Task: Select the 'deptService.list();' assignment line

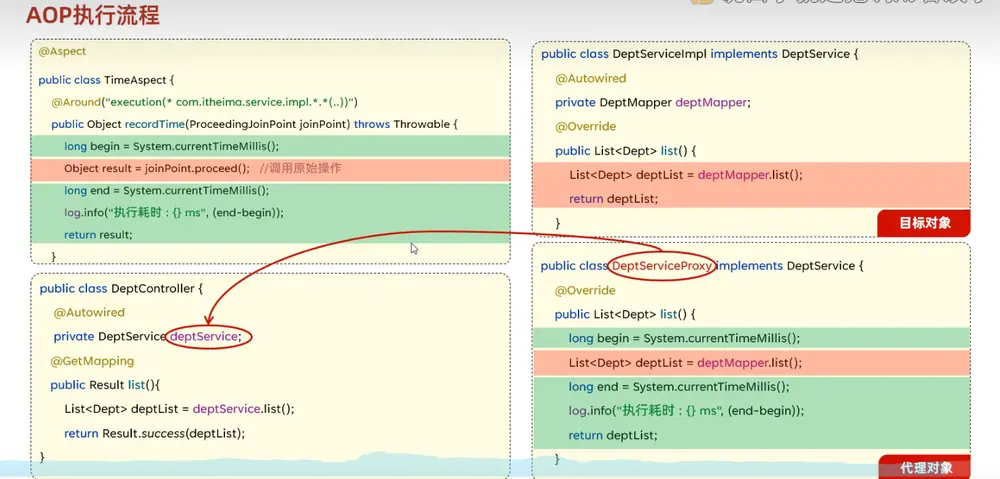Action: coord(179,409)
